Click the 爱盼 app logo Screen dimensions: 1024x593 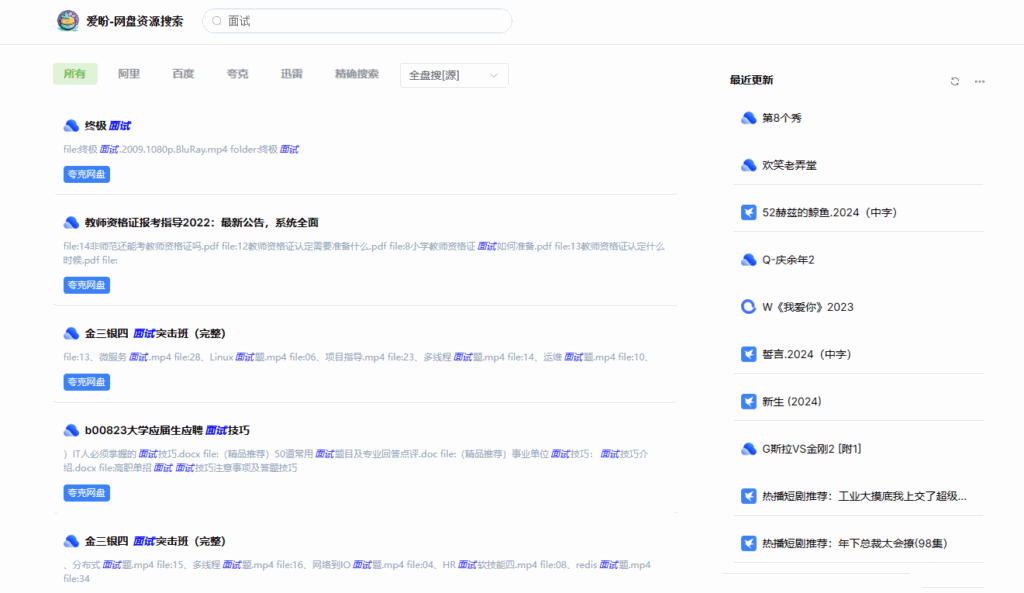click(x=67, y=20)
